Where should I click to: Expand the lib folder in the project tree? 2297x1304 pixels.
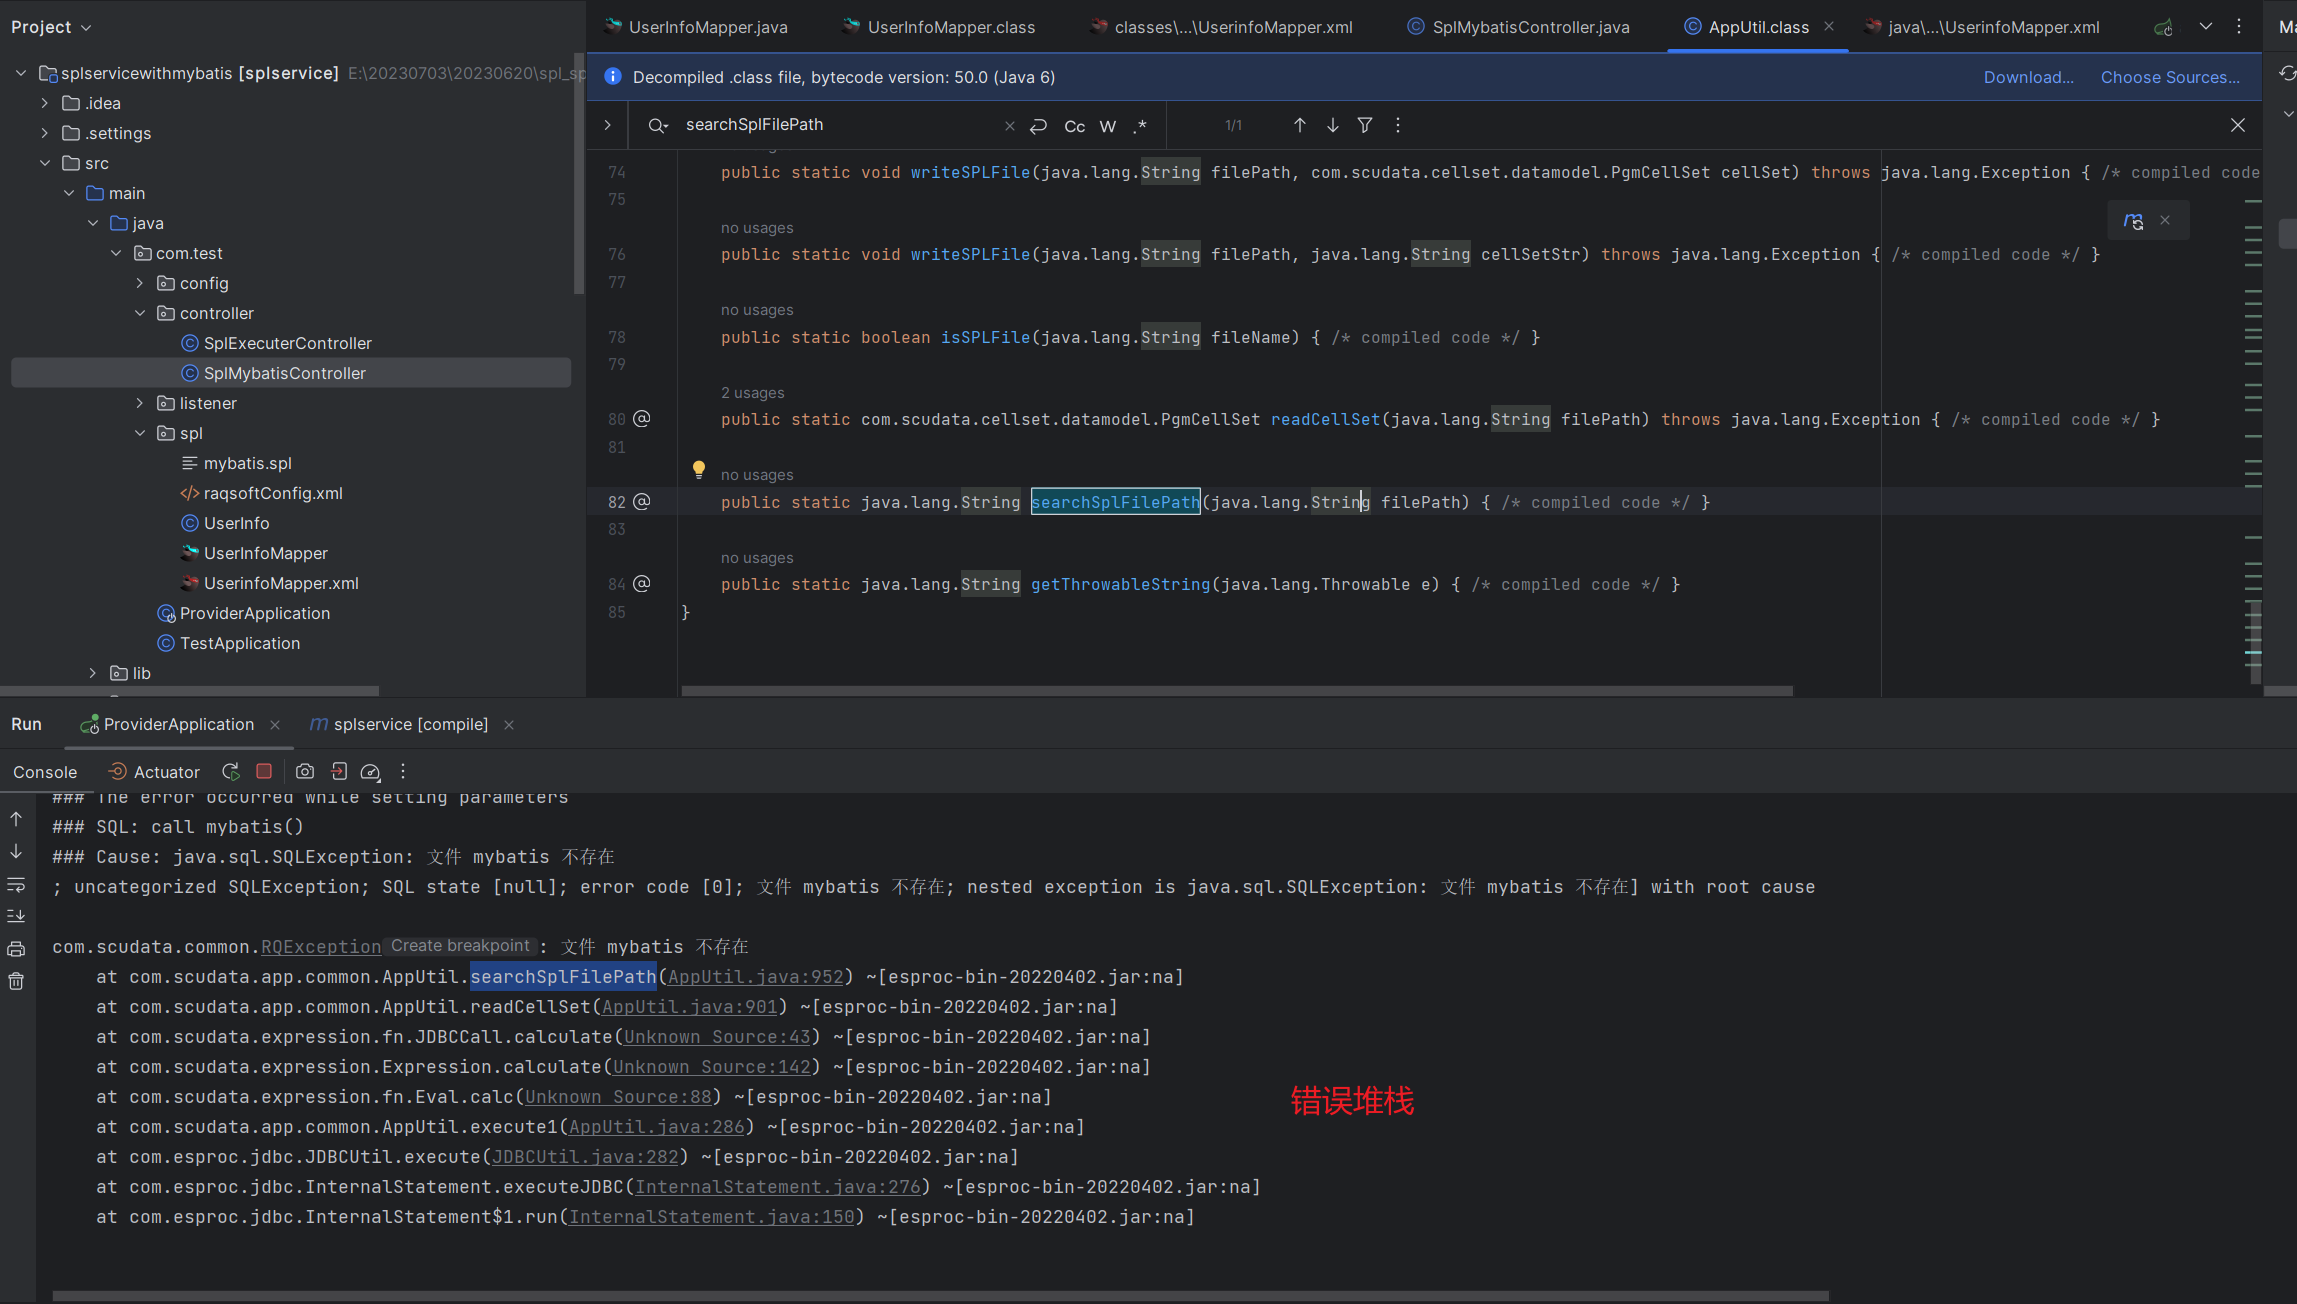tap(93, 673)
